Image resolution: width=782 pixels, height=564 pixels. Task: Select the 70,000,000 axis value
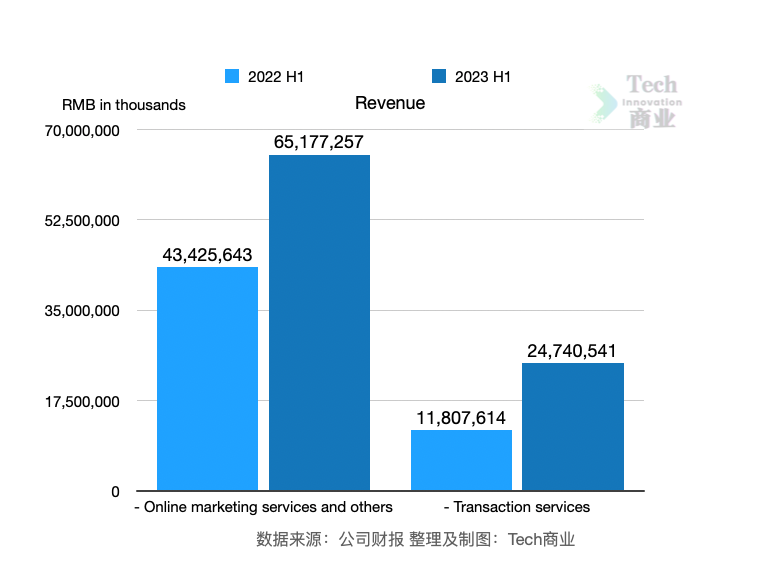coord(83,130)
